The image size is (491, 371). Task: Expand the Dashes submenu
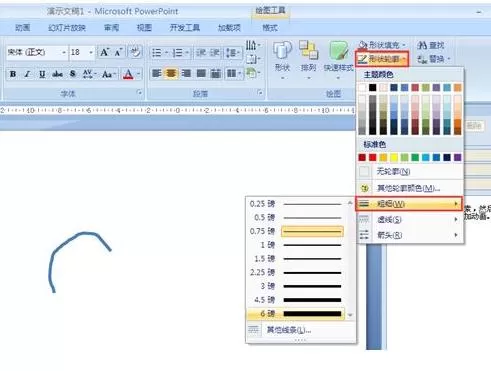410,219
